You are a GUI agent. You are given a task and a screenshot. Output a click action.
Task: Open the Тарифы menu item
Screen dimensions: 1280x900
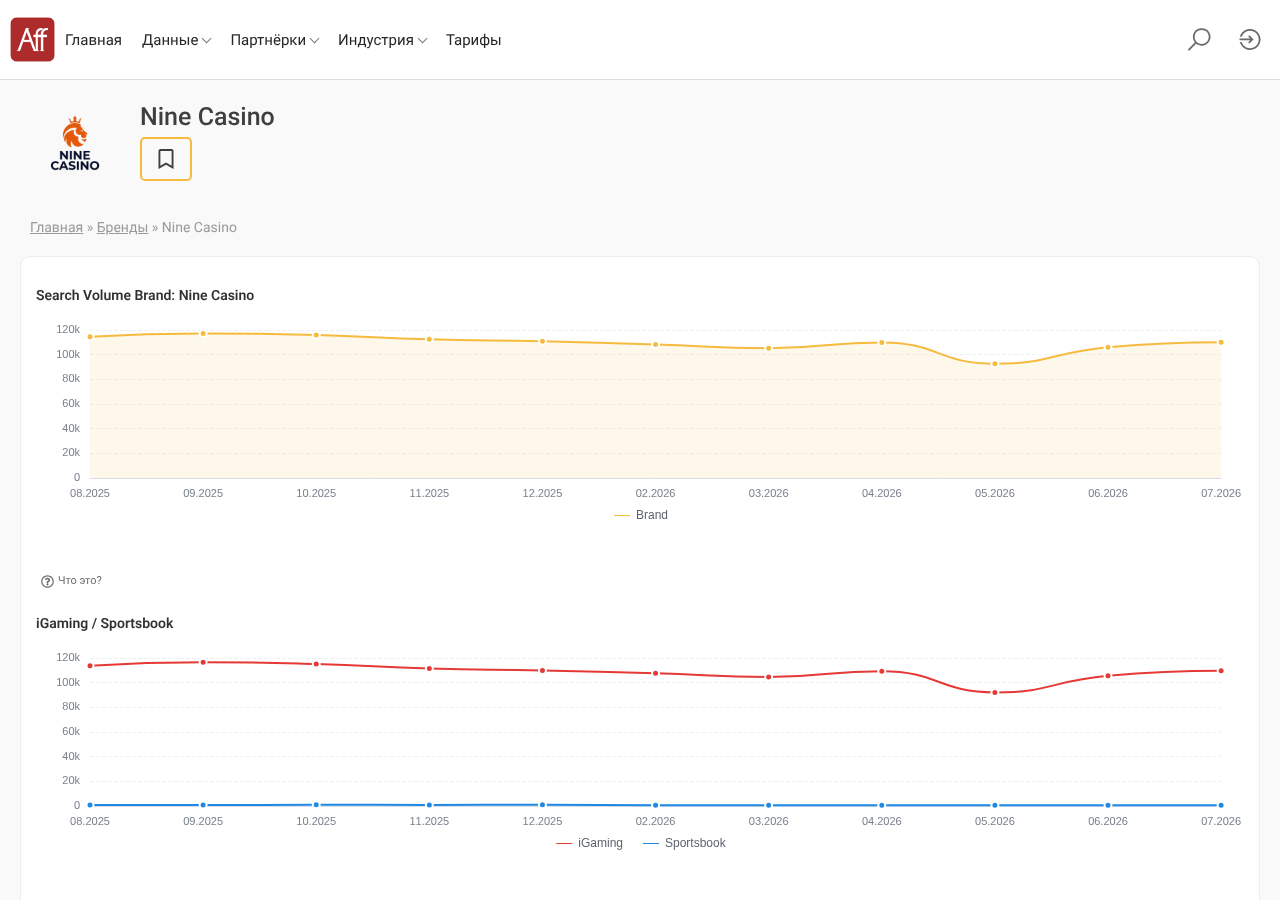474,40
